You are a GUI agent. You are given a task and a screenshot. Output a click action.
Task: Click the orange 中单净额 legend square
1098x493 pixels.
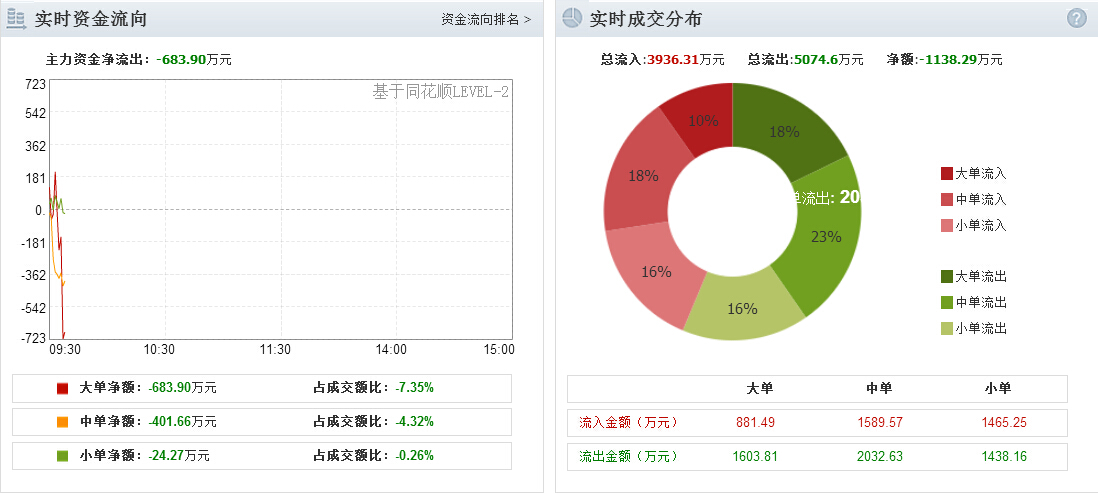tap(62, 422)
